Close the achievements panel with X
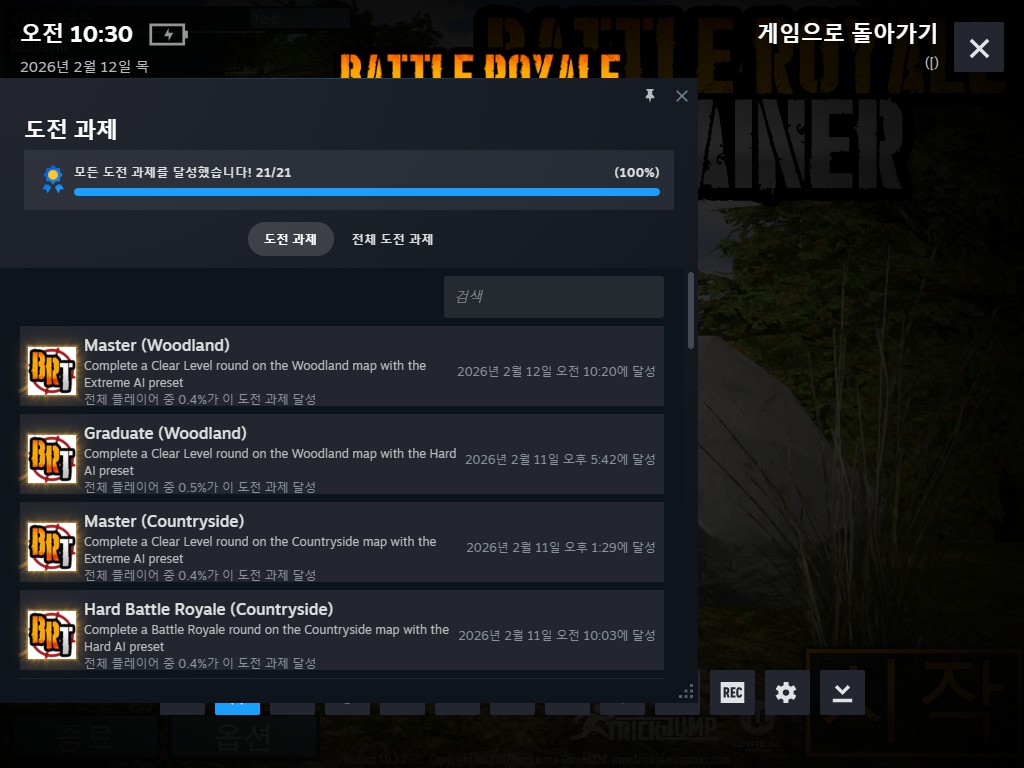Image resolution: width=1024 pixels, height=768 pixels. (682, 96)
